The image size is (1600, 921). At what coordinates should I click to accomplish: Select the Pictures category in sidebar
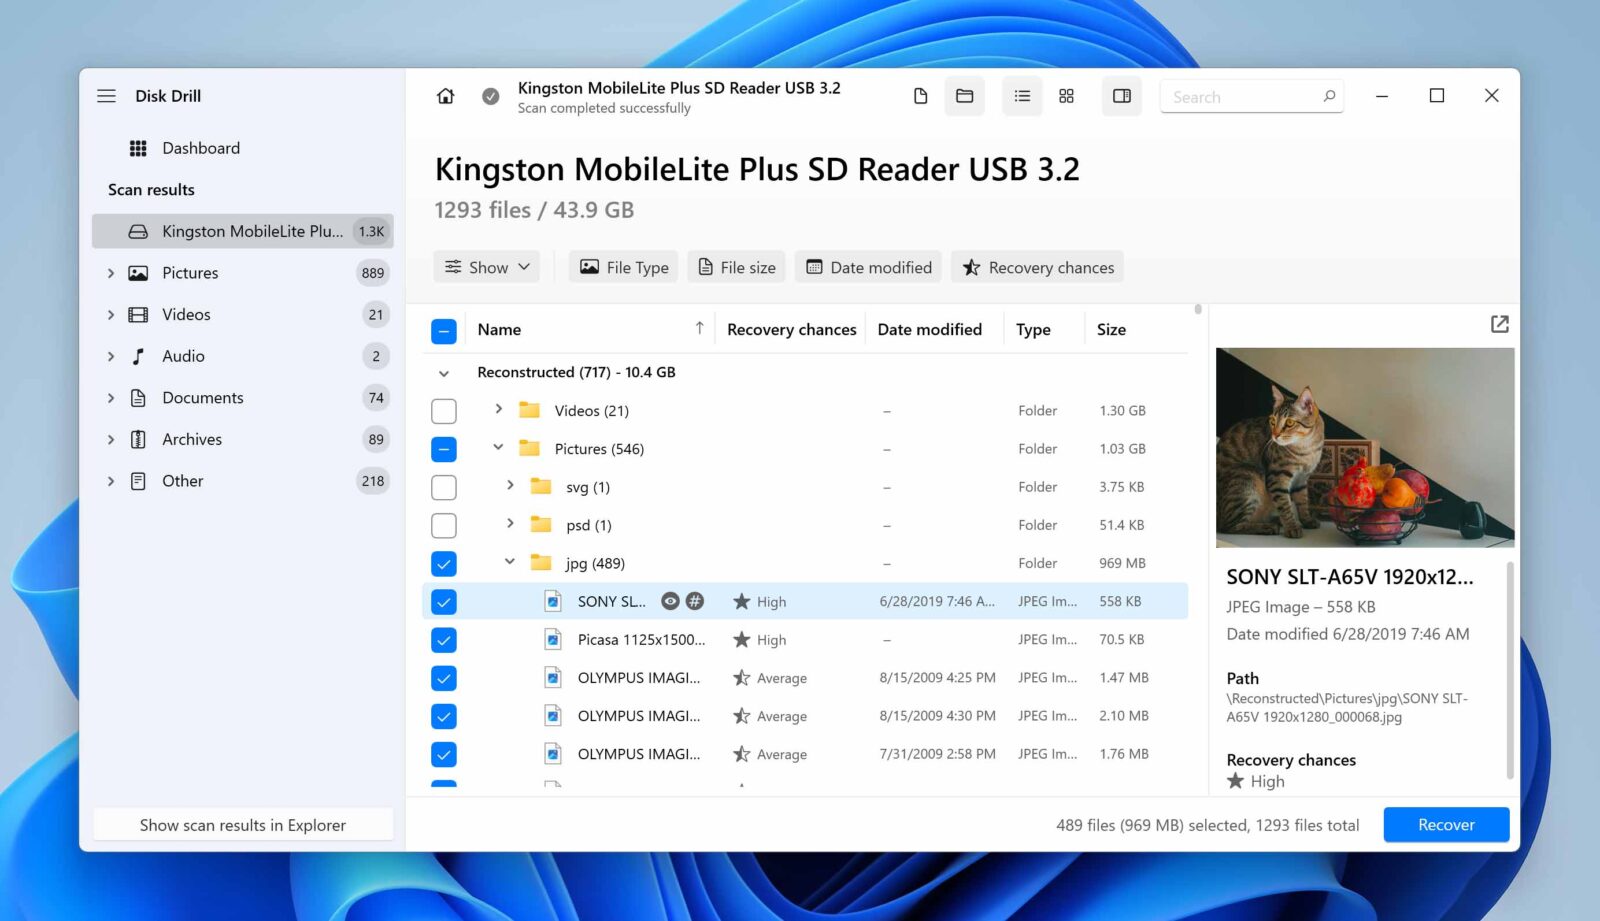coord(189,272)
